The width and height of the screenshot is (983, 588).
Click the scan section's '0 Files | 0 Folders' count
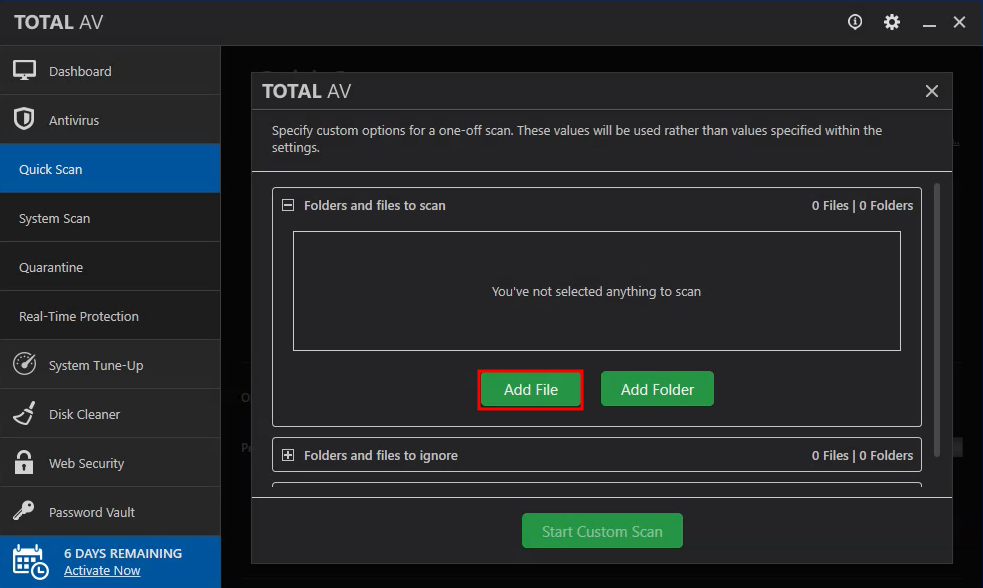(862, 206)
